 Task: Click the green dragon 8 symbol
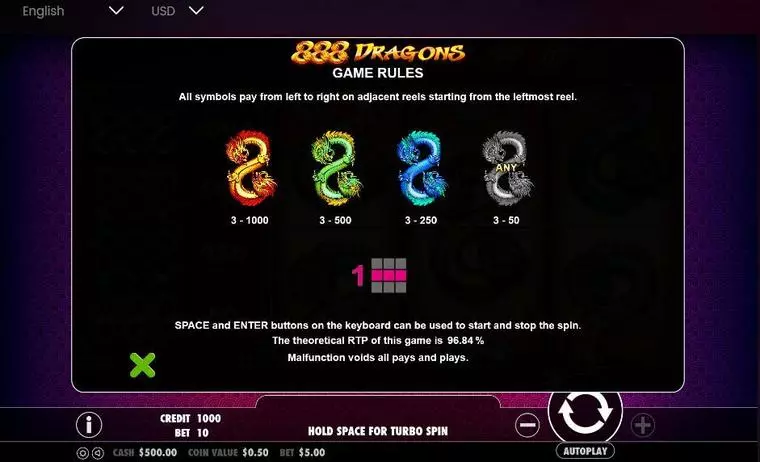pos(336,168)
